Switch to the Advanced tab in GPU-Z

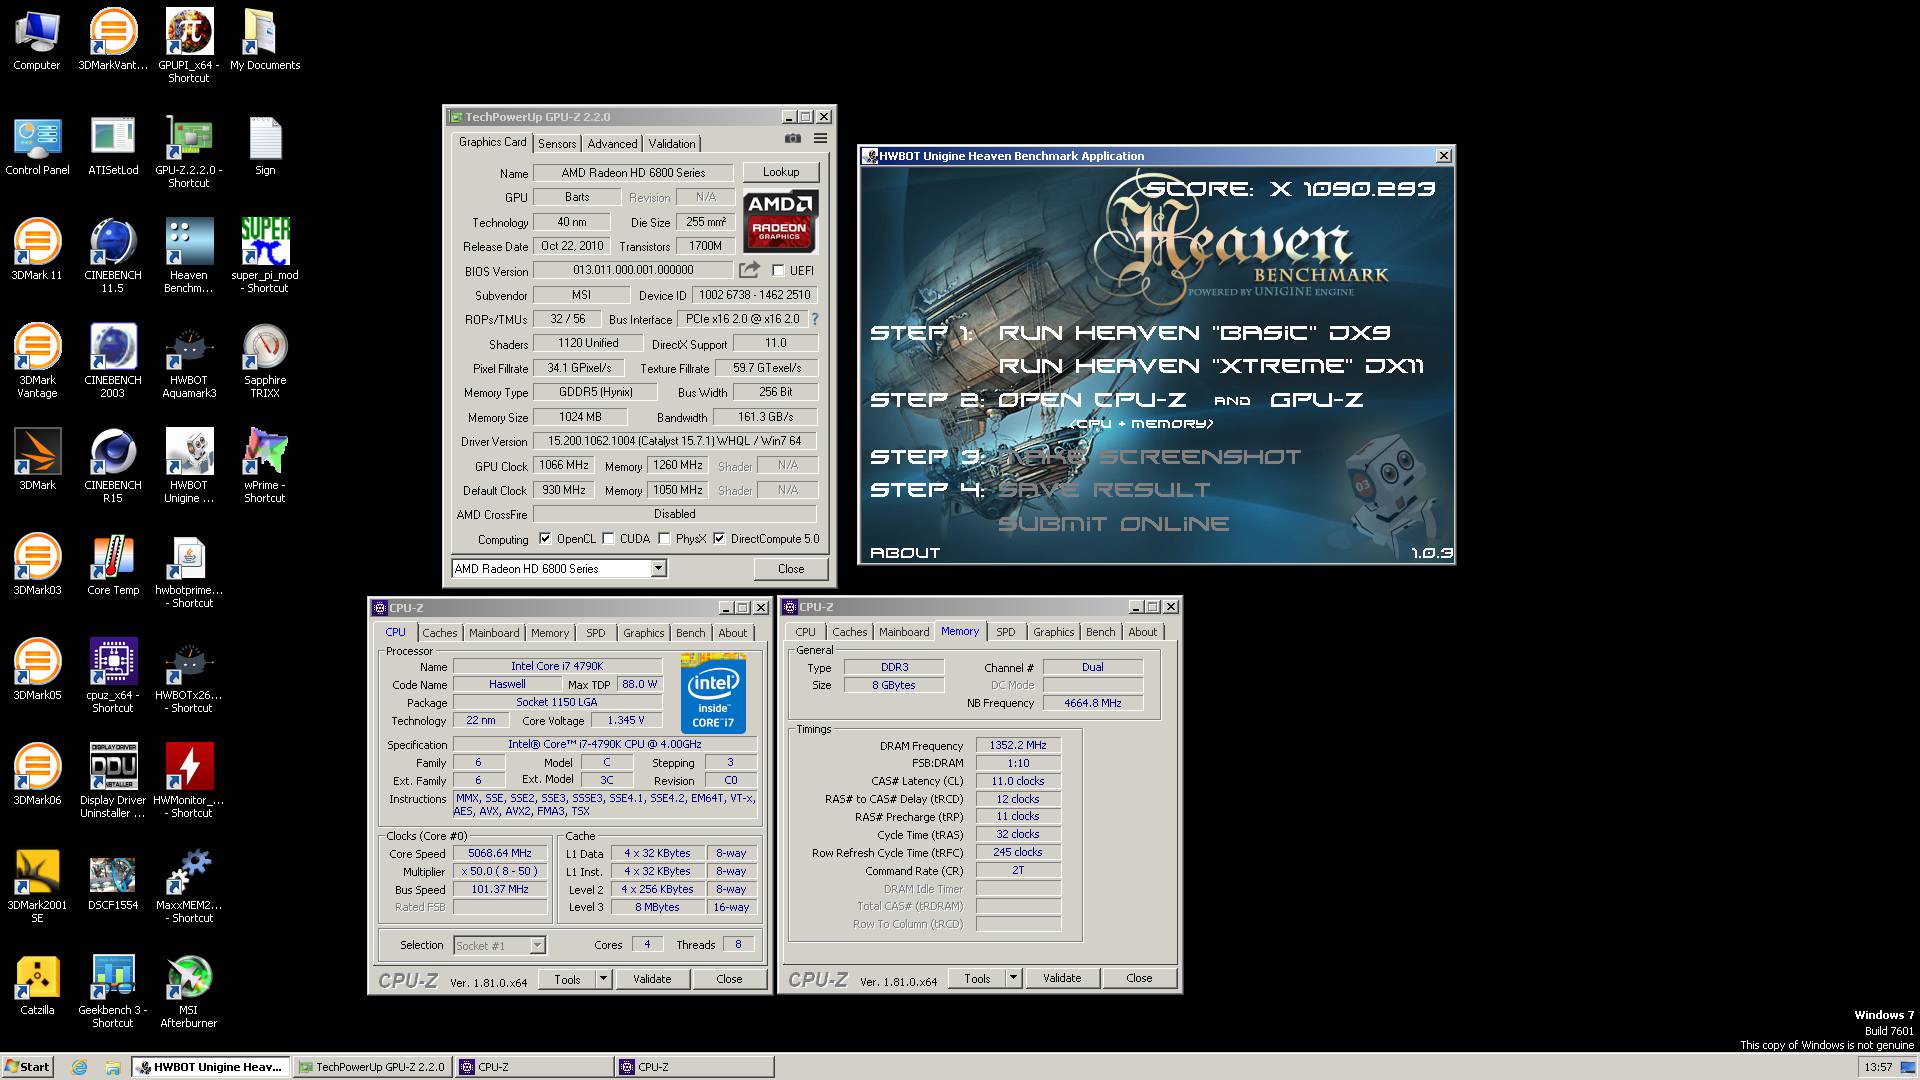(x=612, y=144)
